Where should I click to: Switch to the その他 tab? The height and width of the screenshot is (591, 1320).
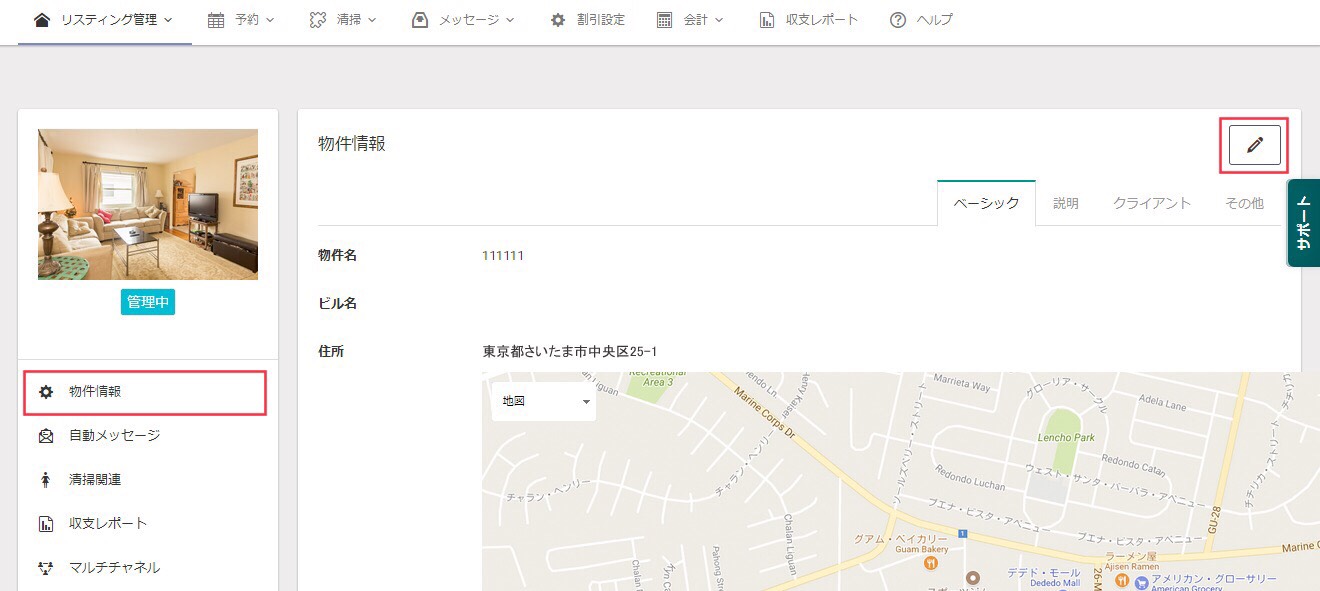pos(1244,203)
